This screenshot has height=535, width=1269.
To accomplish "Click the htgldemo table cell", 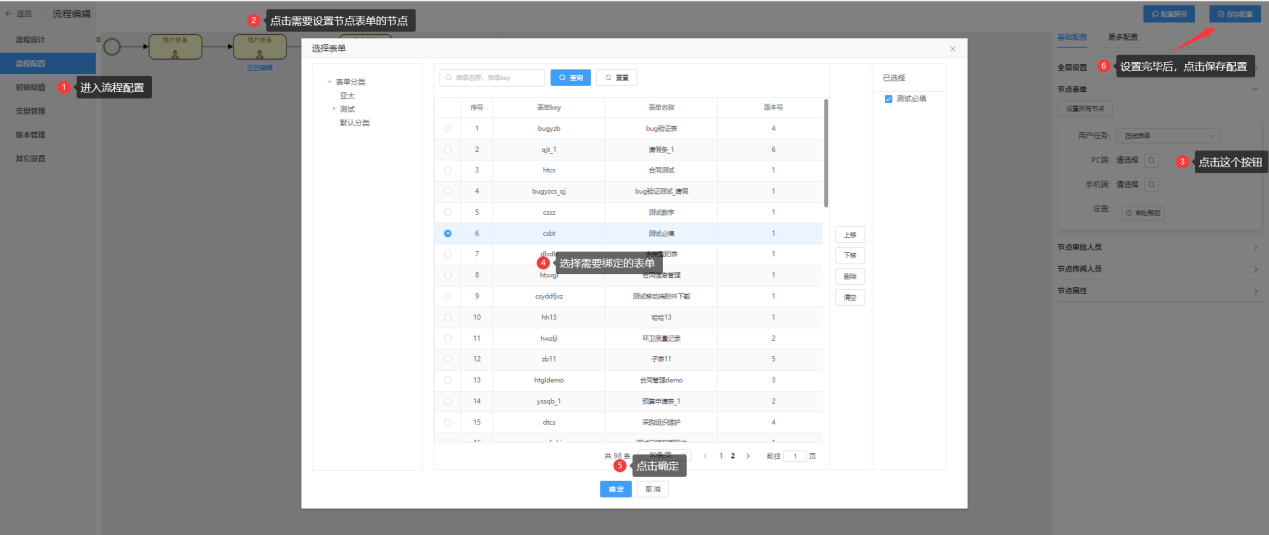I will point(549,379).
